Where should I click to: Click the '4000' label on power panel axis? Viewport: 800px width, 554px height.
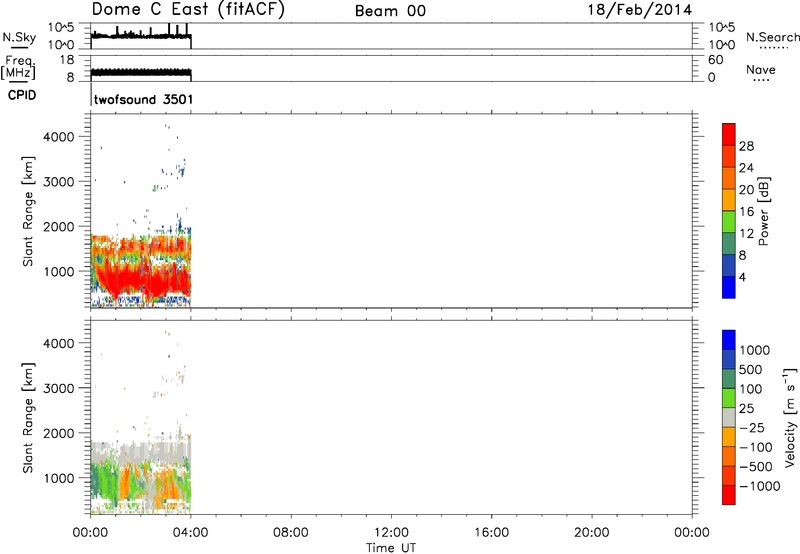pyautogui.click(x=59, y=137)
